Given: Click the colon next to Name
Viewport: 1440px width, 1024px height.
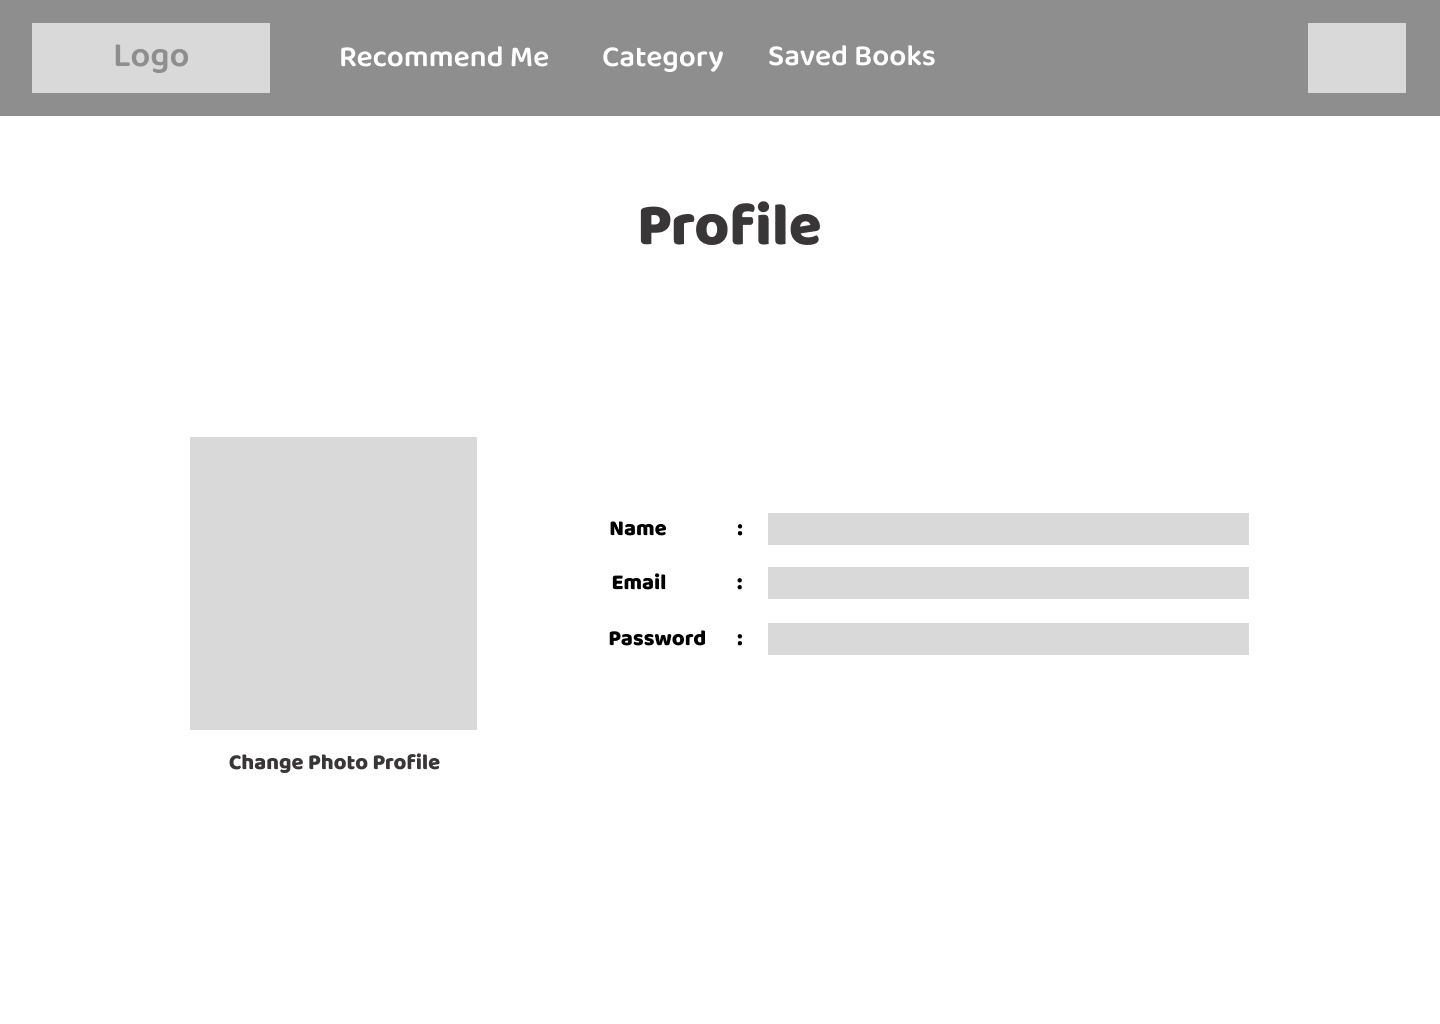Looking at the screenshot, I should [740, 529].
